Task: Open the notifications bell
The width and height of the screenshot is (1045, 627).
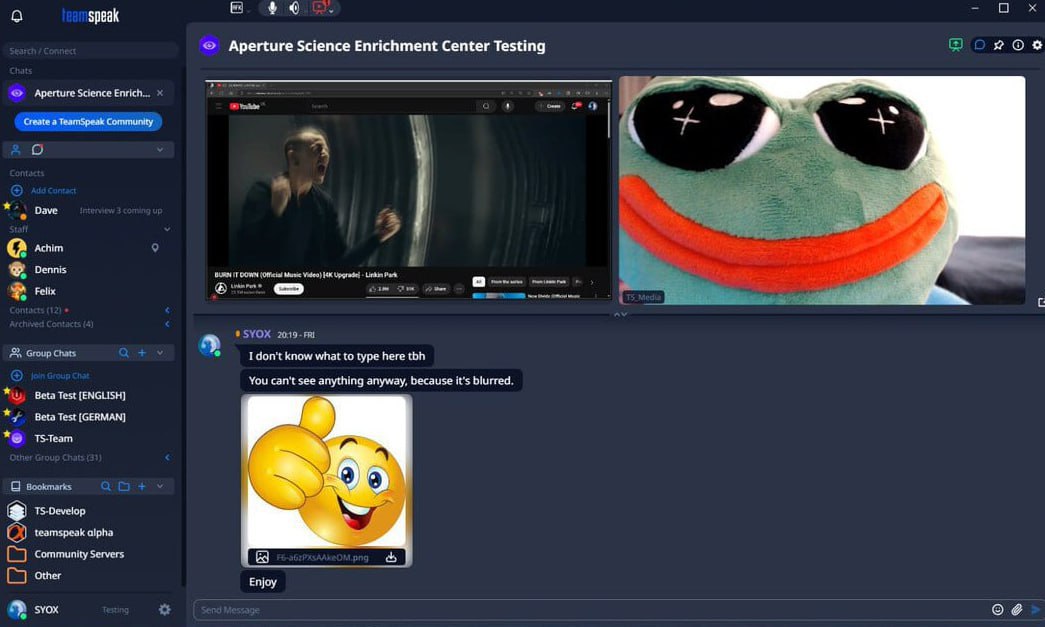Action: click(17, 16)
